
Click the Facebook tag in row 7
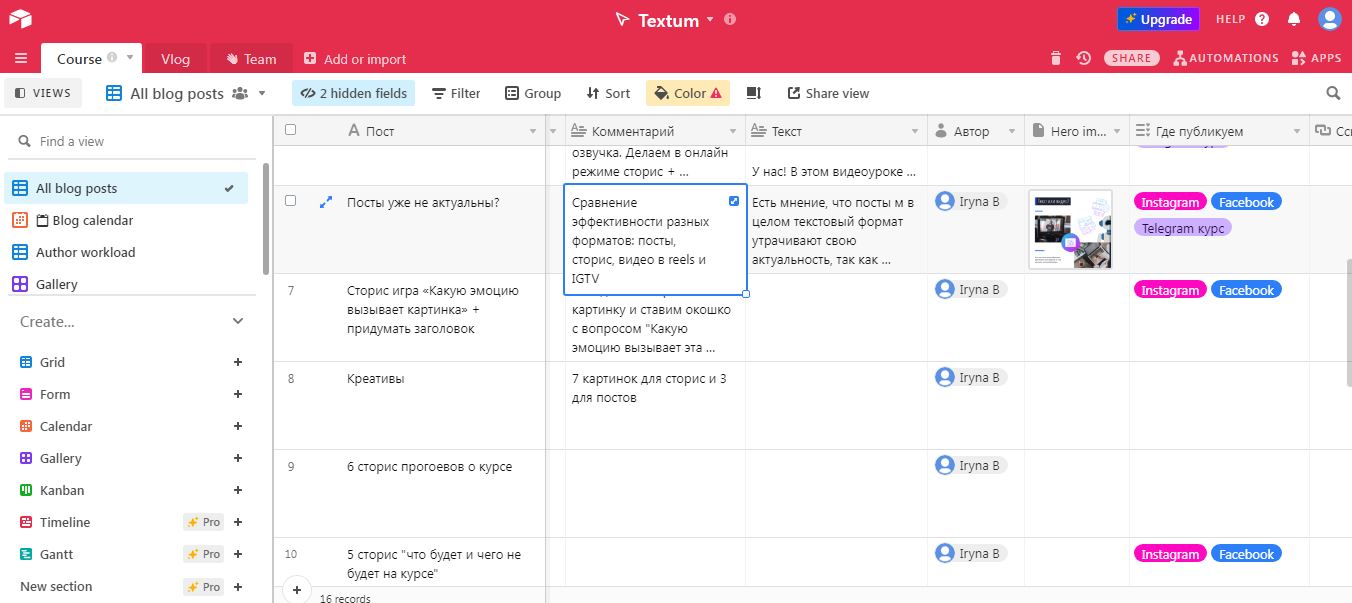tap(1246, 290)
